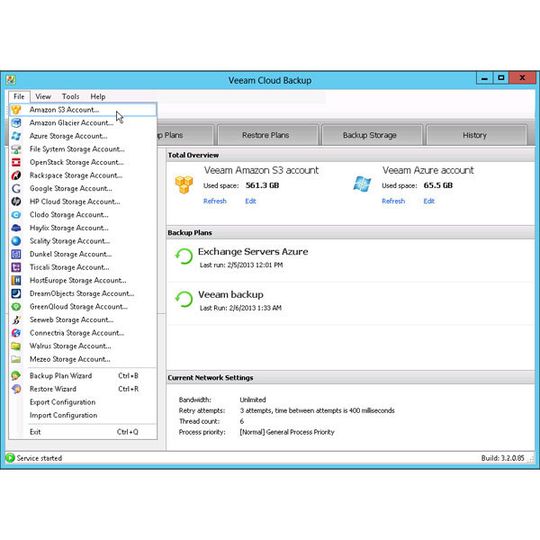Click the Process priority General Process Priority value
This screenshot has height=540, width=540.
(x=287, y=432)
